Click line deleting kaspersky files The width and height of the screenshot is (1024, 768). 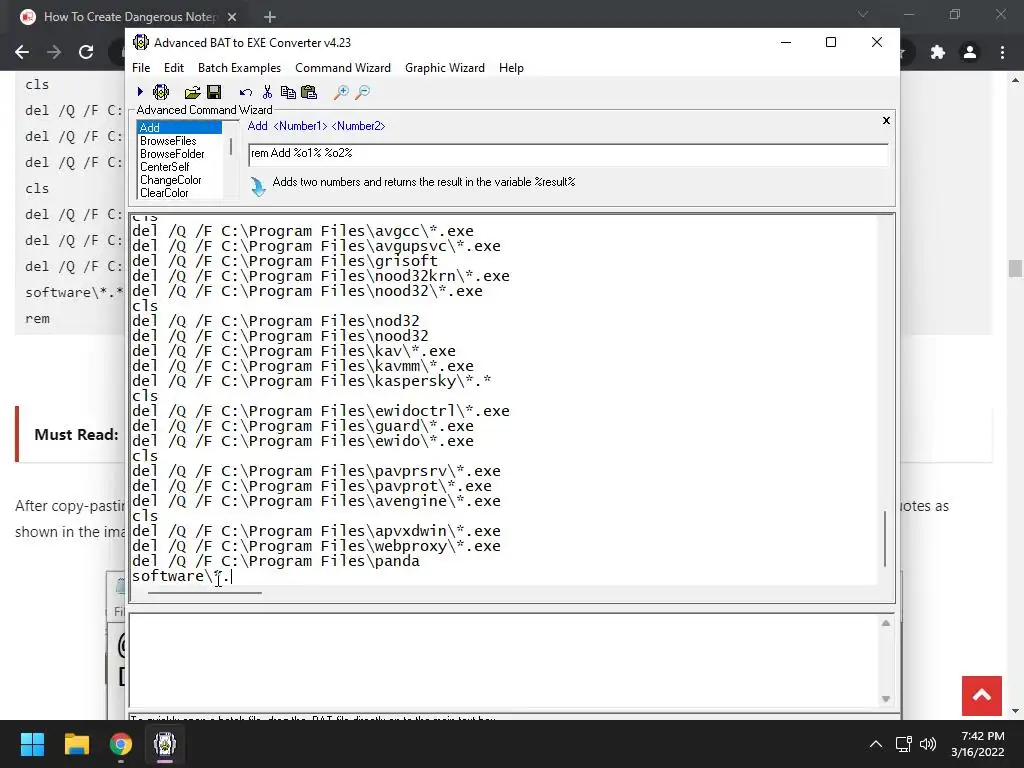pos(312,381)
